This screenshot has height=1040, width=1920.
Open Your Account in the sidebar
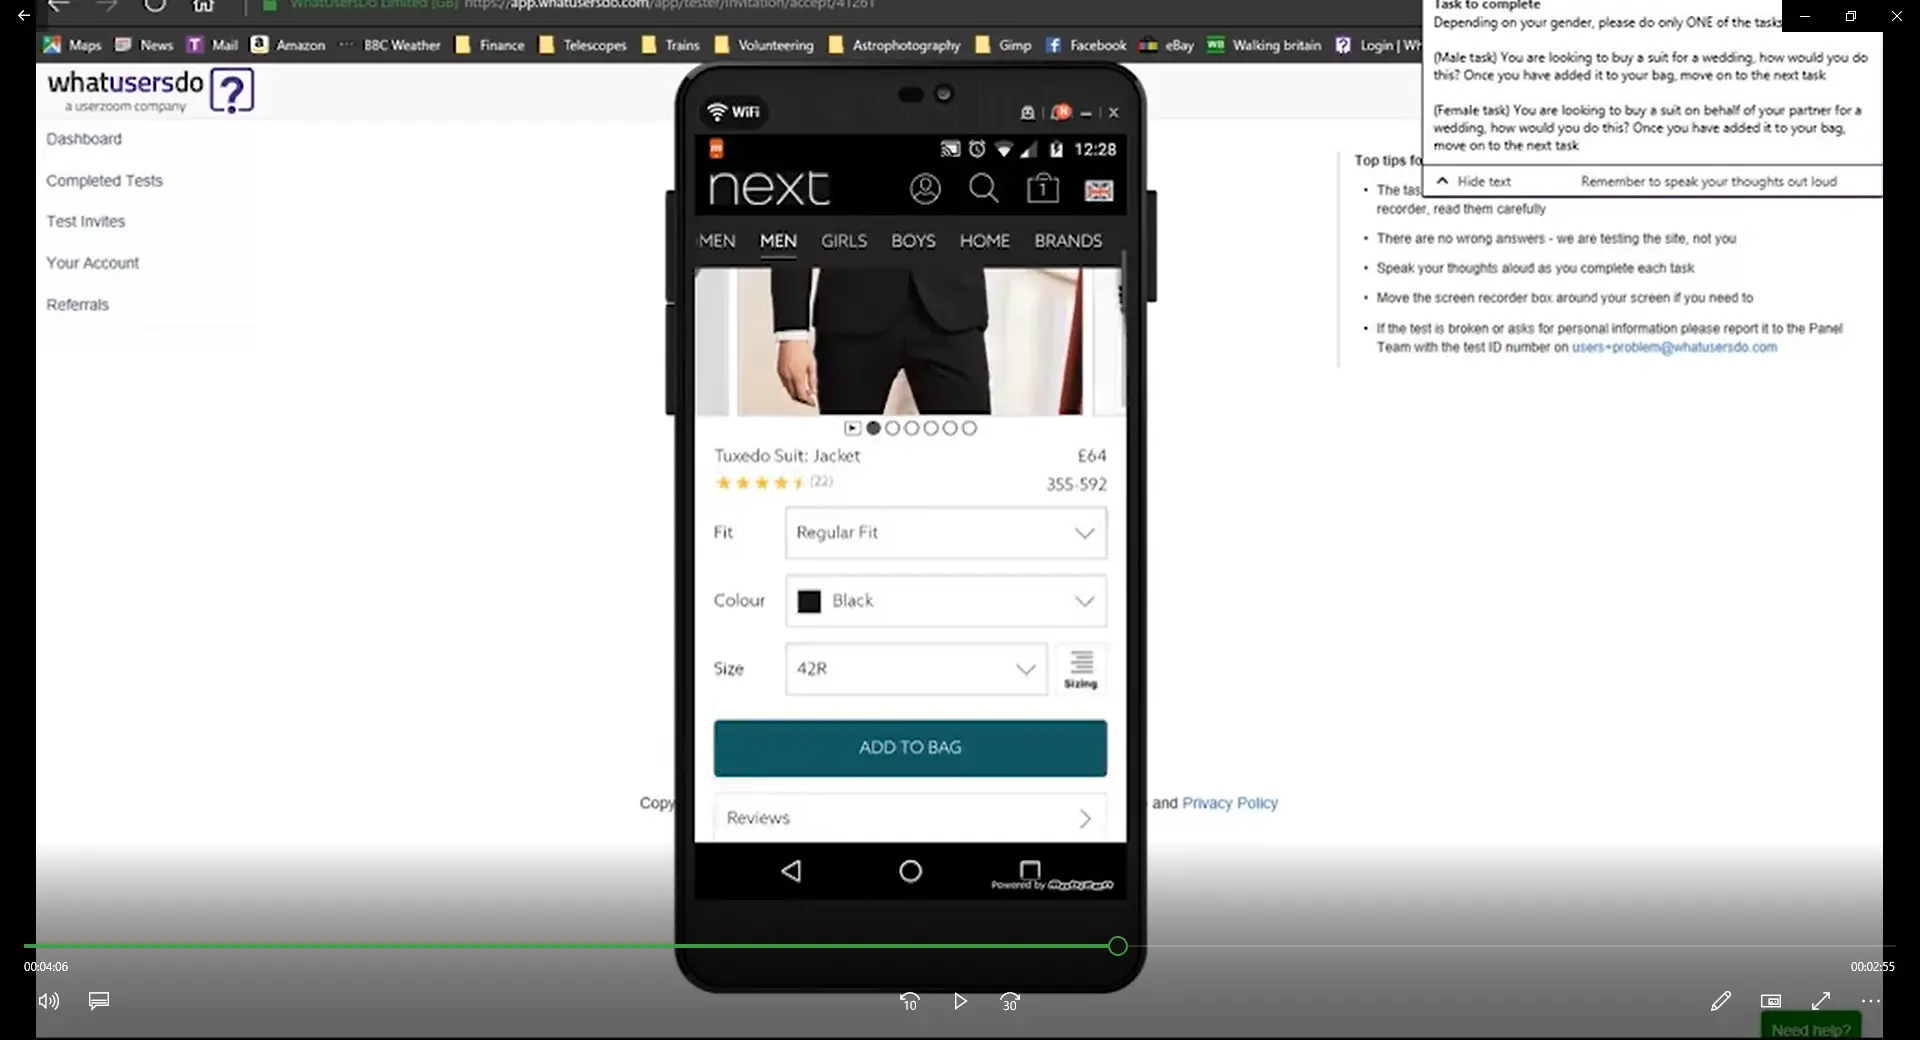(92, 263)
